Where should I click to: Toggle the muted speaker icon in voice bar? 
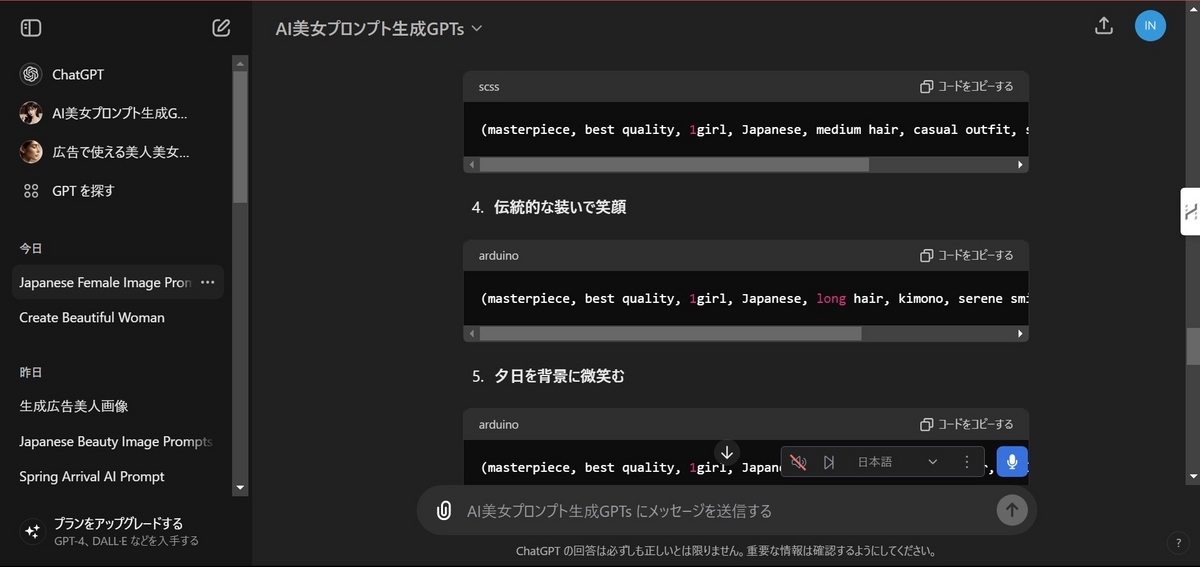pos(798,462)
